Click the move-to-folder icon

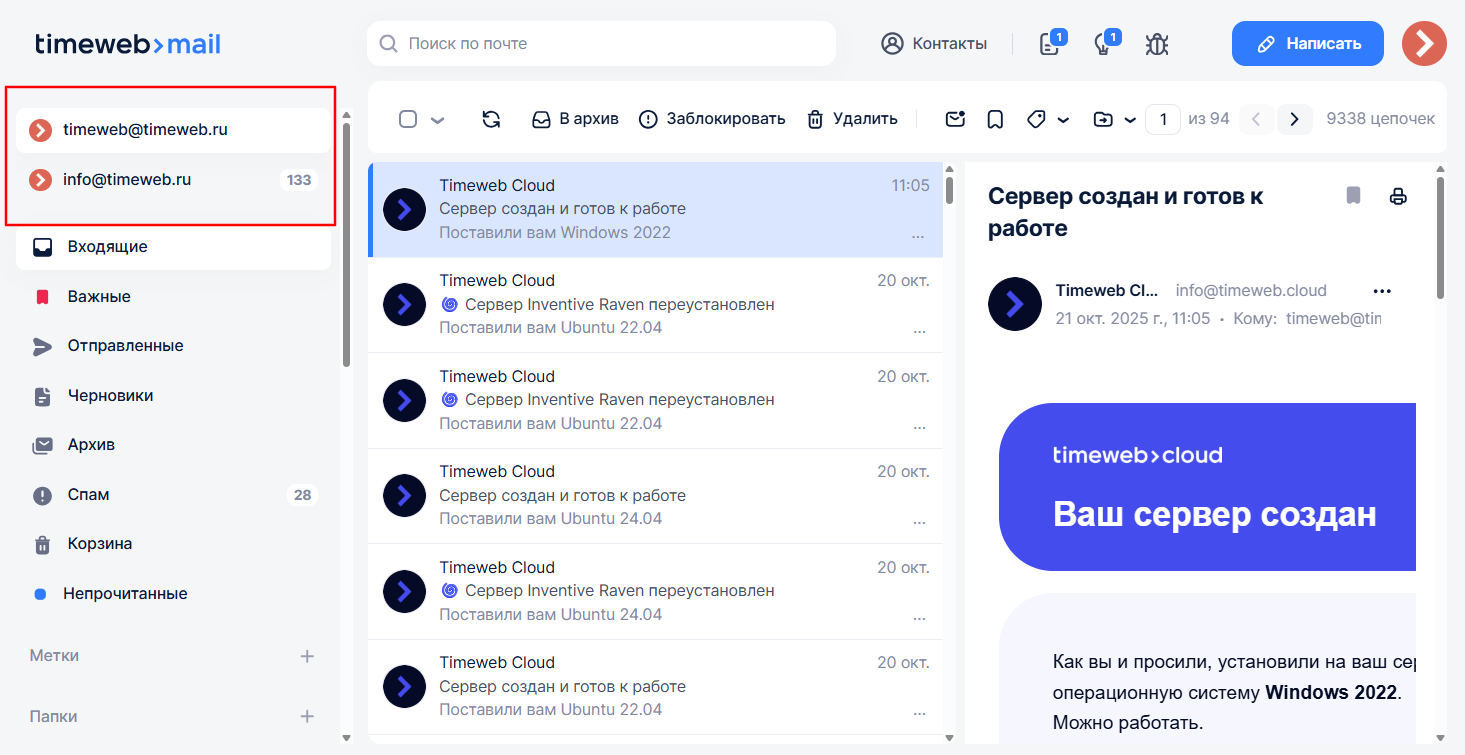1103,118
